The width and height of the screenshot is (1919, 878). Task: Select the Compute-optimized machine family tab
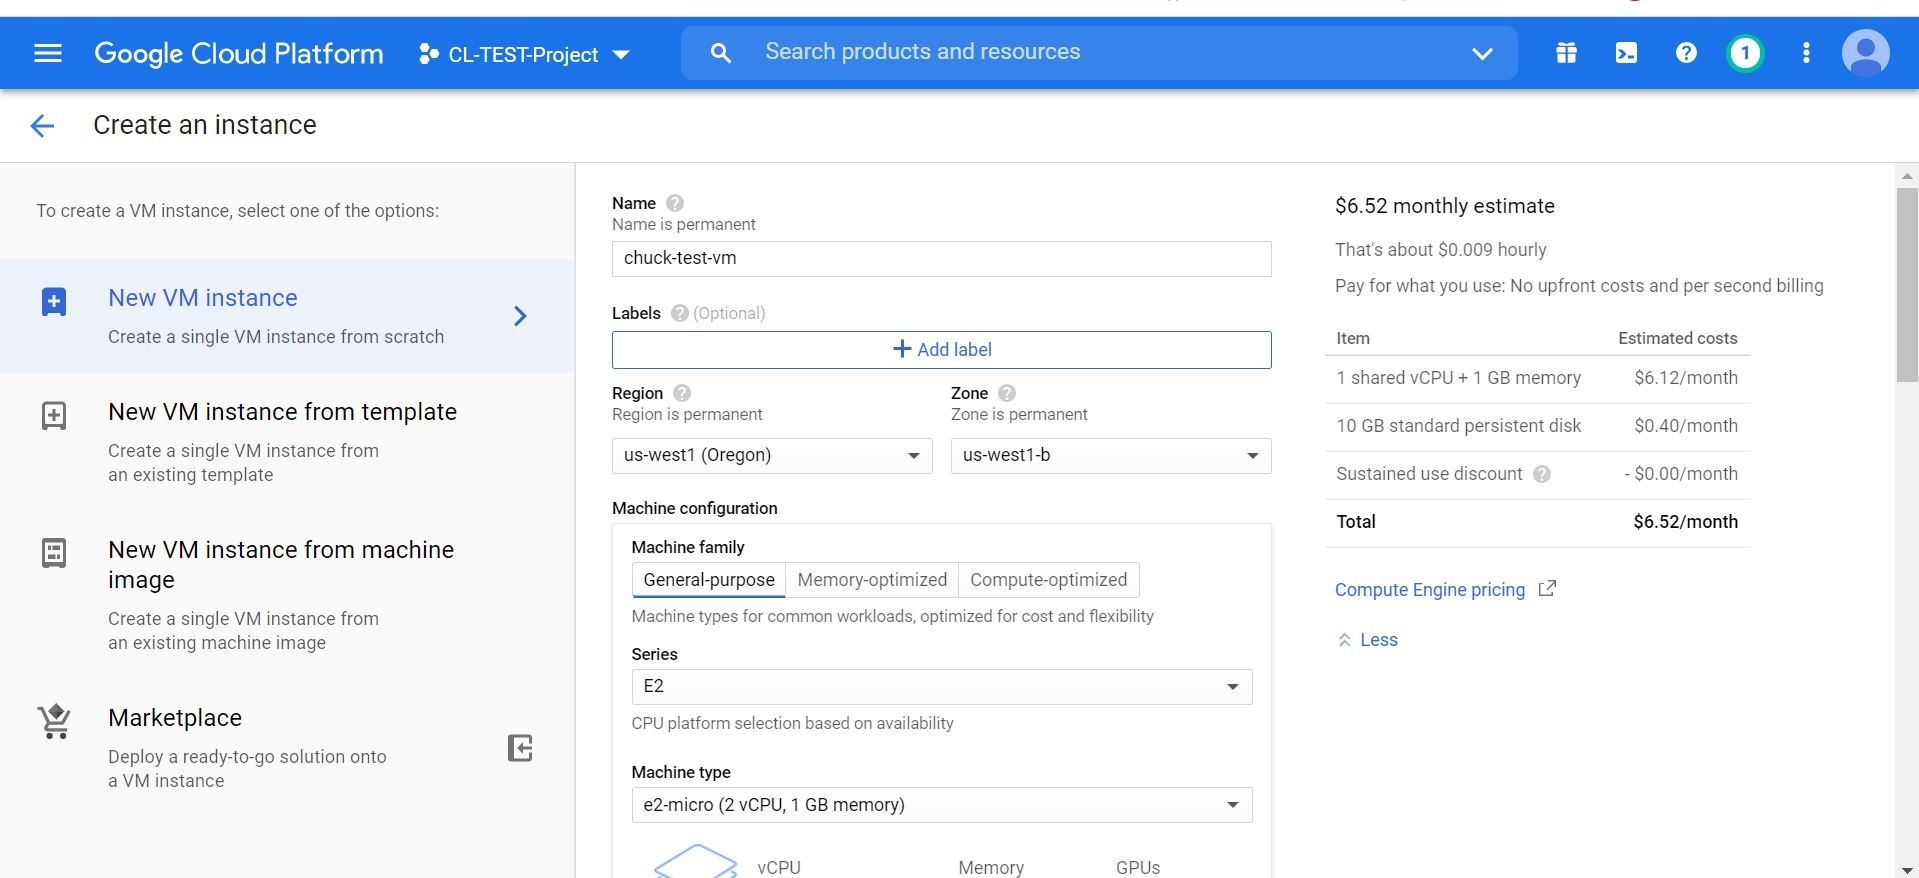(x=1048, y=580)
